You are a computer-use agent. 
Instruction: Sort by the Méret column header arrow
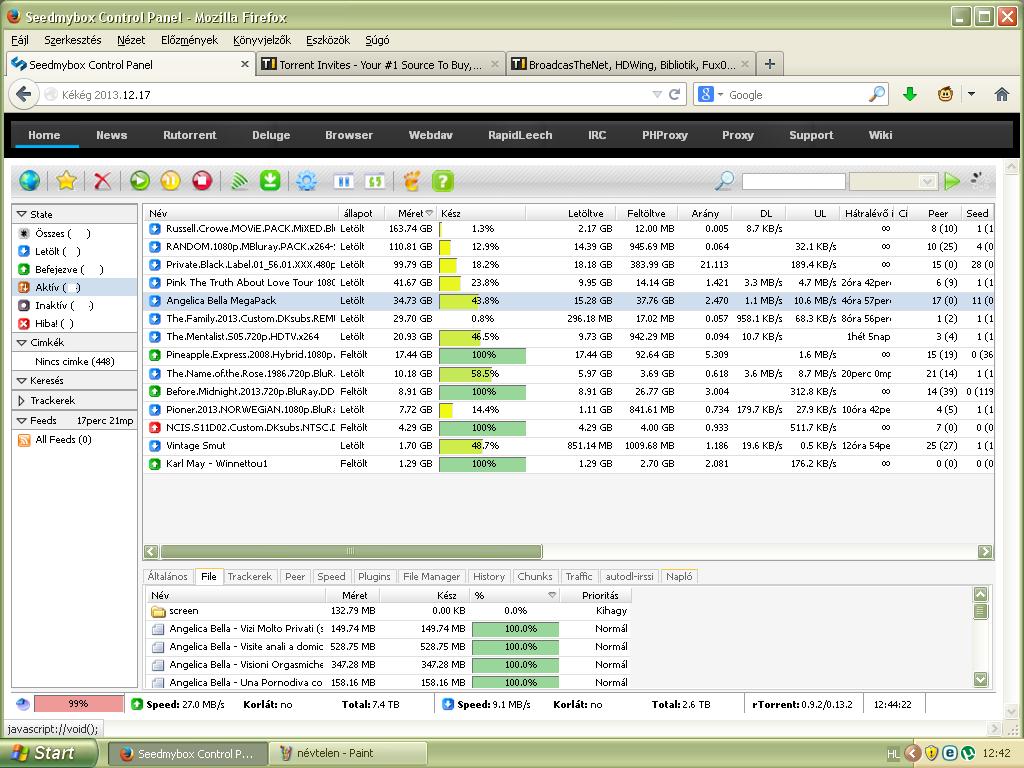pos(429,213)
